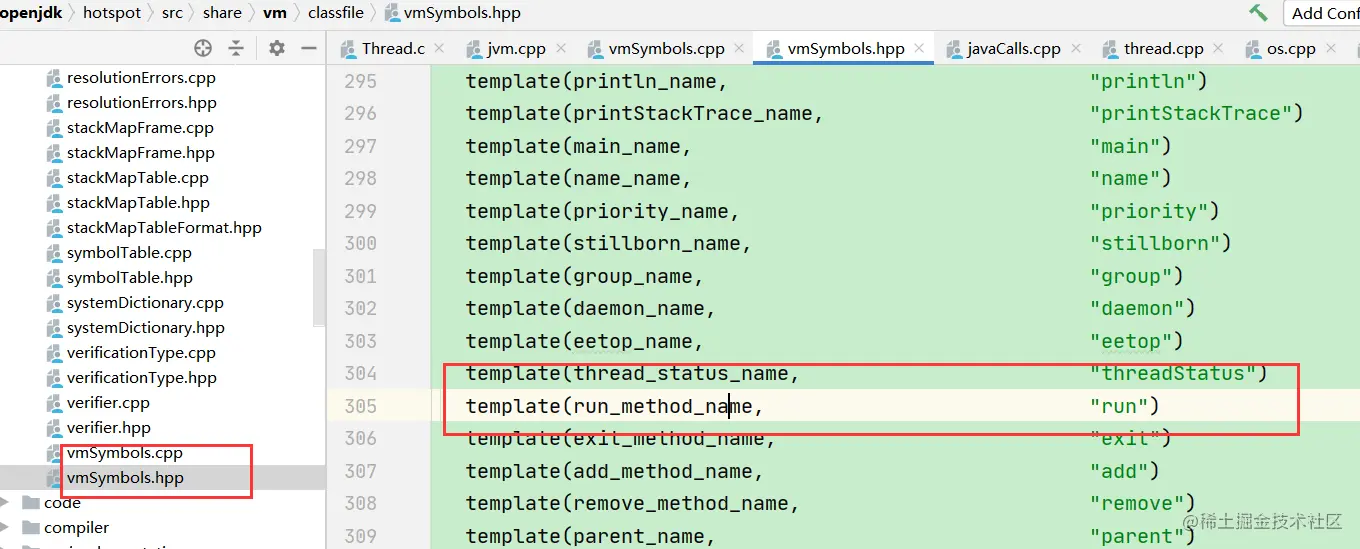Switch to the vmSymbols.cpp tab

pos(666,49)
